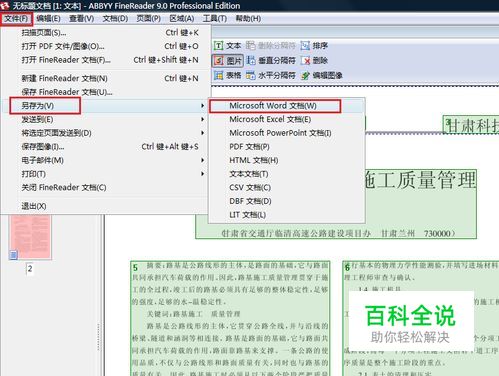Save as 文本文档(T)
Screen dimensions: 499x376
point(287,174)
